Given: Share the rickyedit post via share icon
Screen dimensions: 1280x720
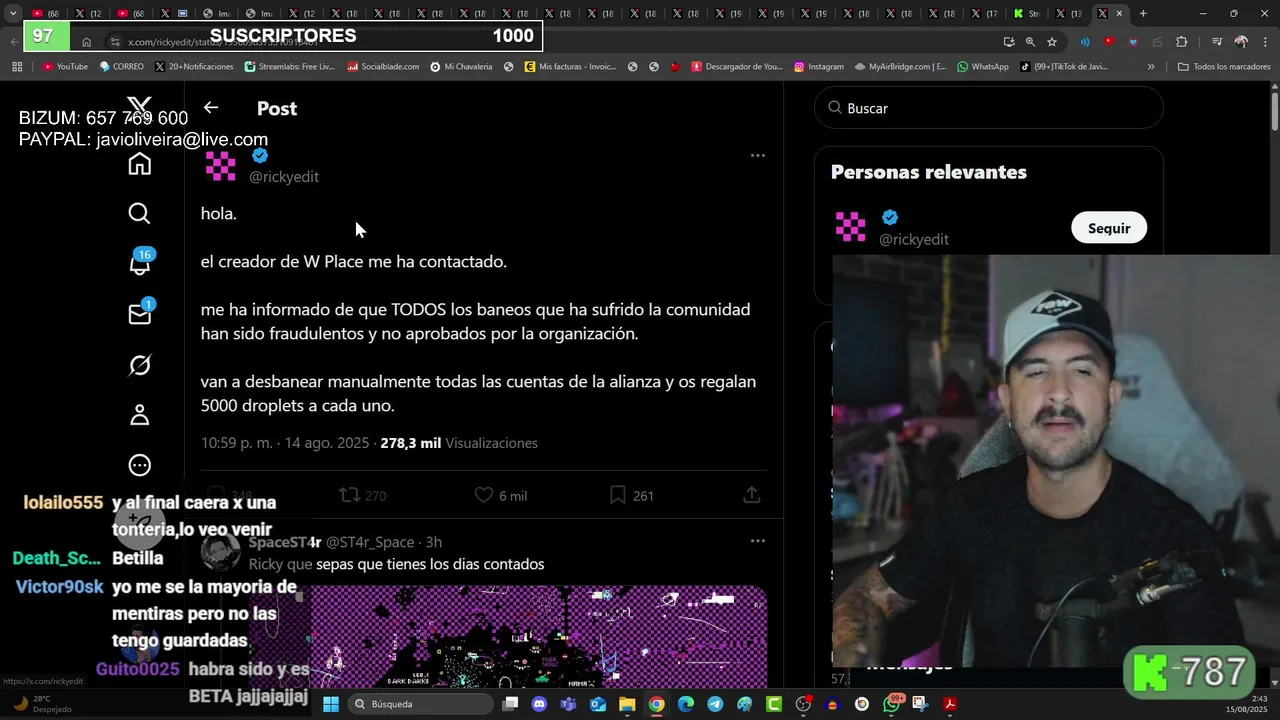Looking at the screenshot, I should (x=752, y=495).
